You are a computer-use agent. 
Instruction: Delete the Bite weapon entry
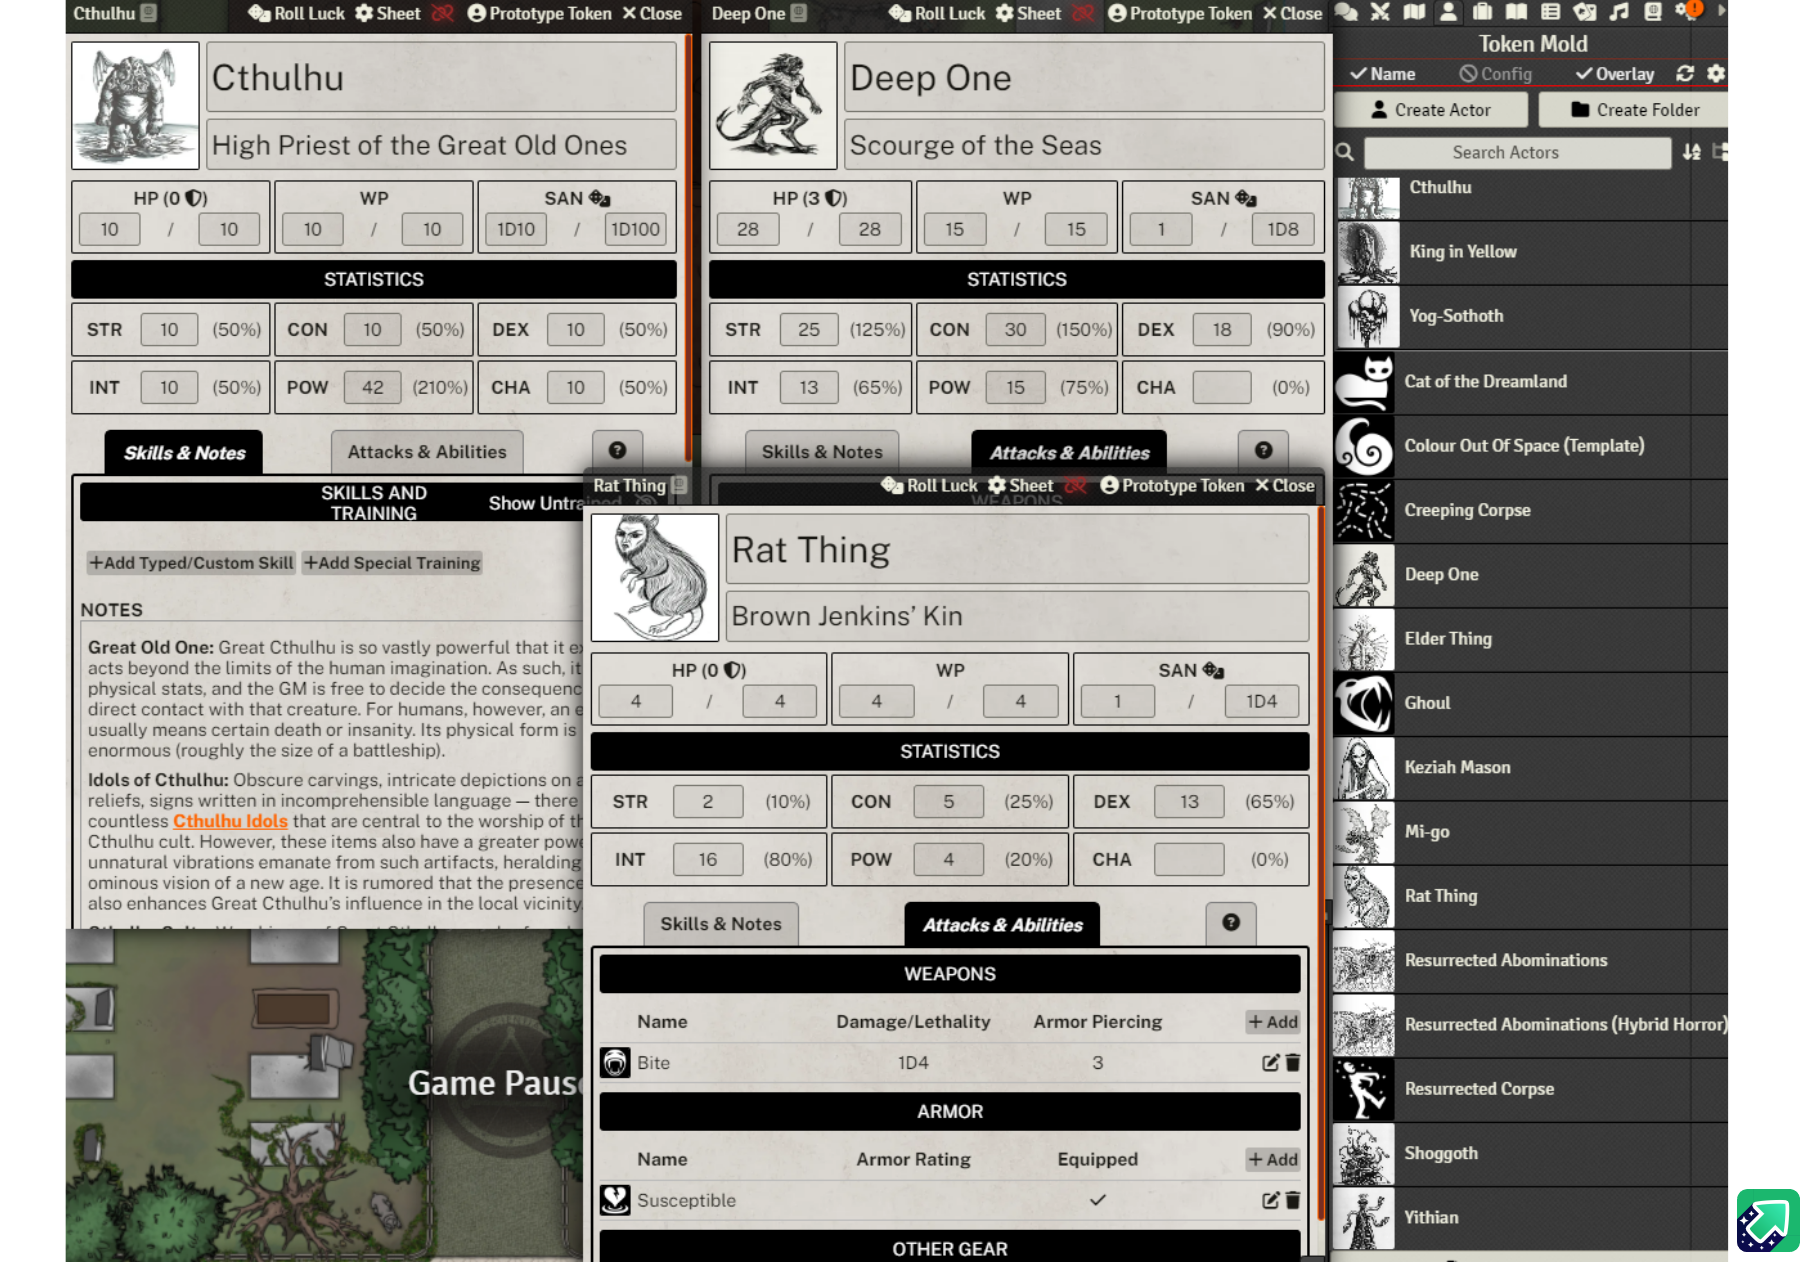tap(1292, 1063)
